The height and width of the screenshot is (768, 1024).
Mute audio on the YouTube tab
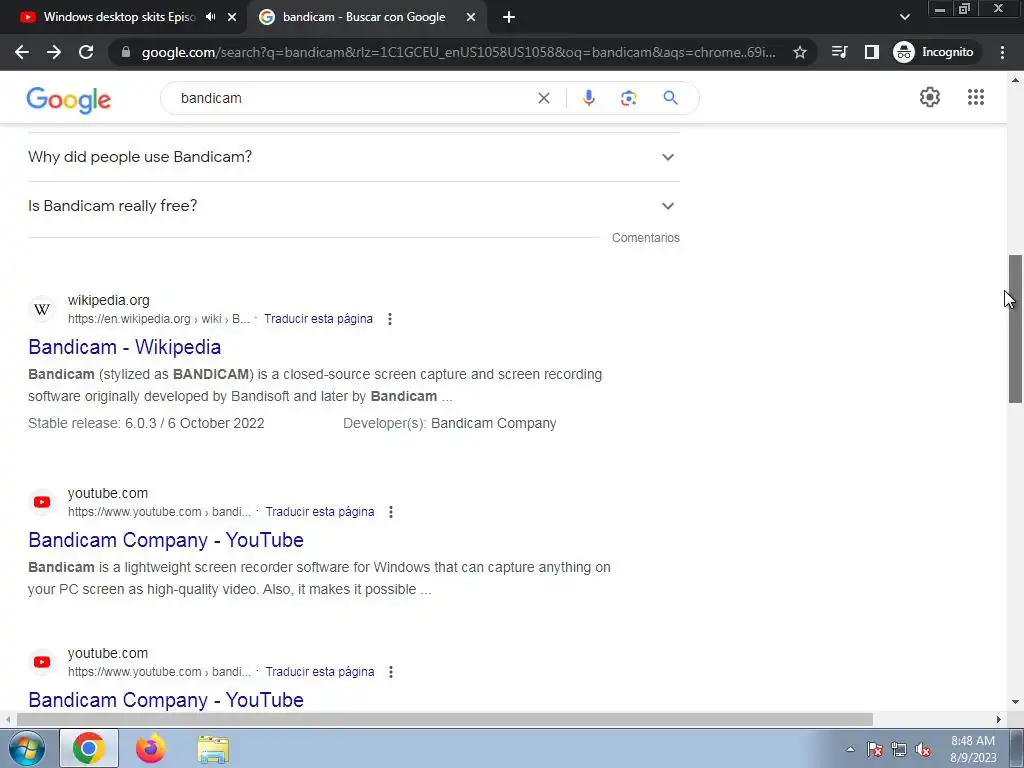(210, 17)
